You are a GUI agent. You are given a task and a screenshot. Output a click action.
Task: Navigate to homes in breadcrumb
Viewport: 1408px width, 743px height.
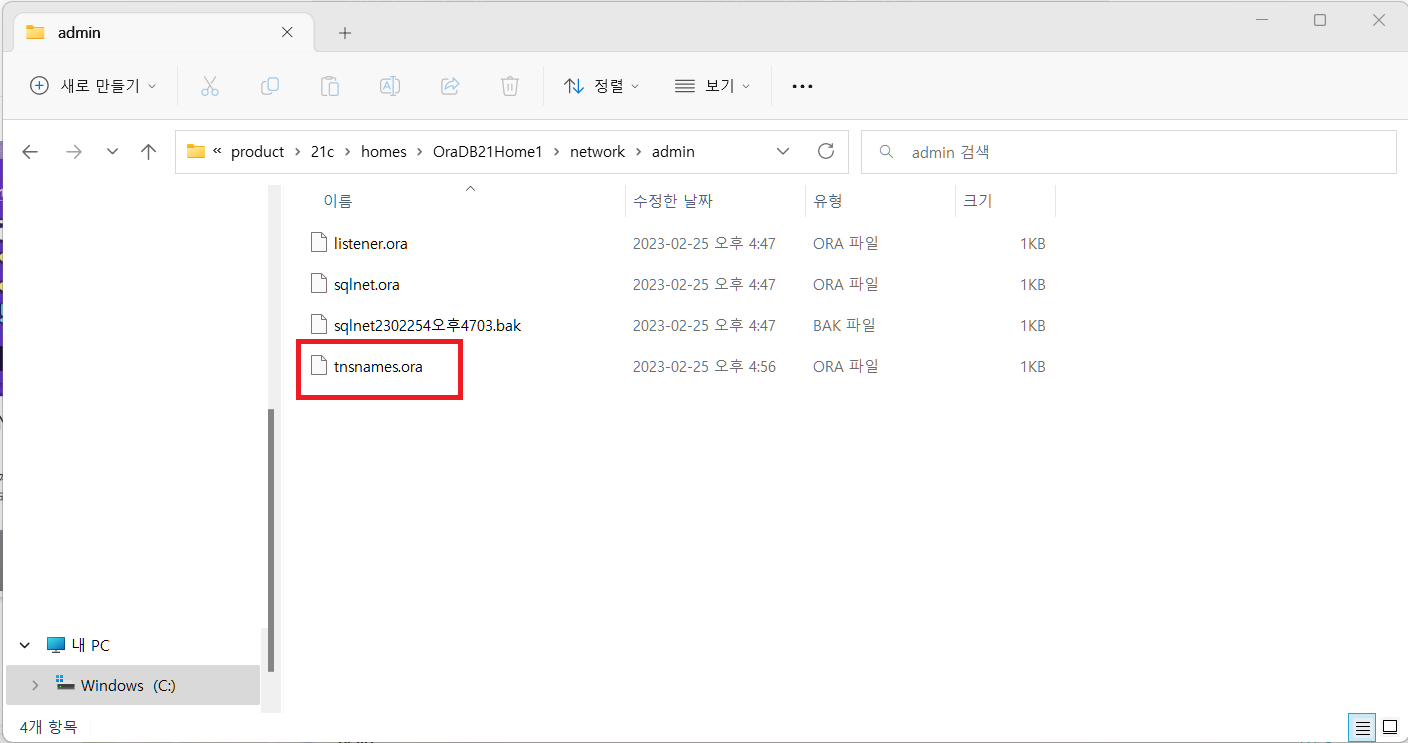coord(384,152)
